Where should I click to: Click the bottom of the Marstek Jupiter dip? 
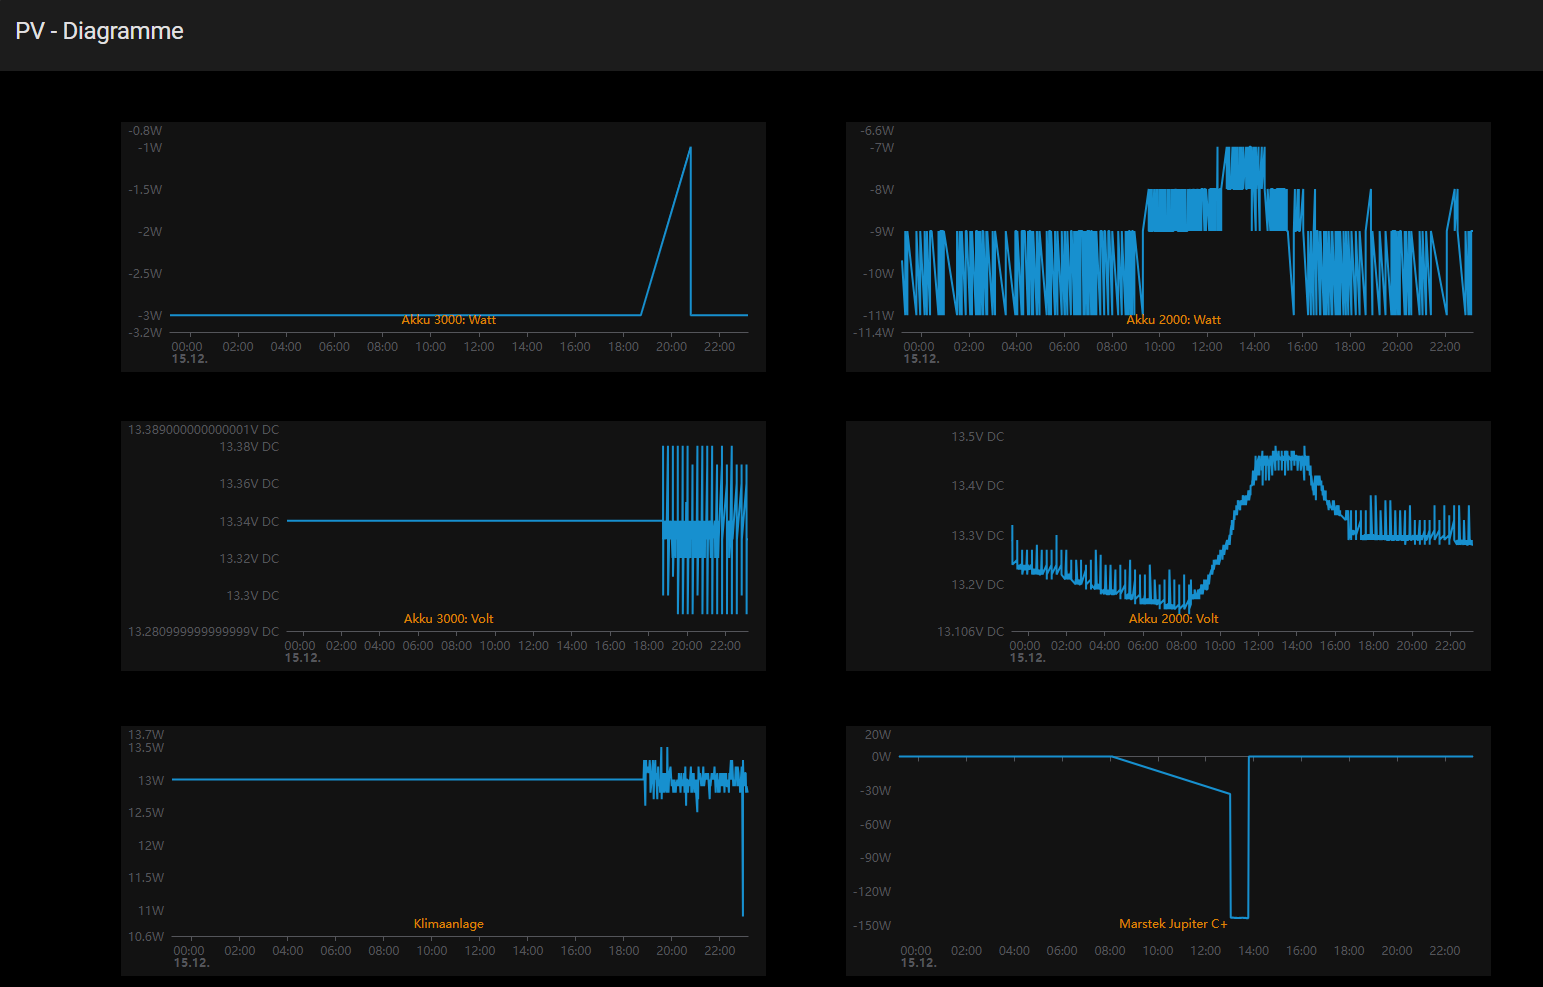(x=1239, y=917)
